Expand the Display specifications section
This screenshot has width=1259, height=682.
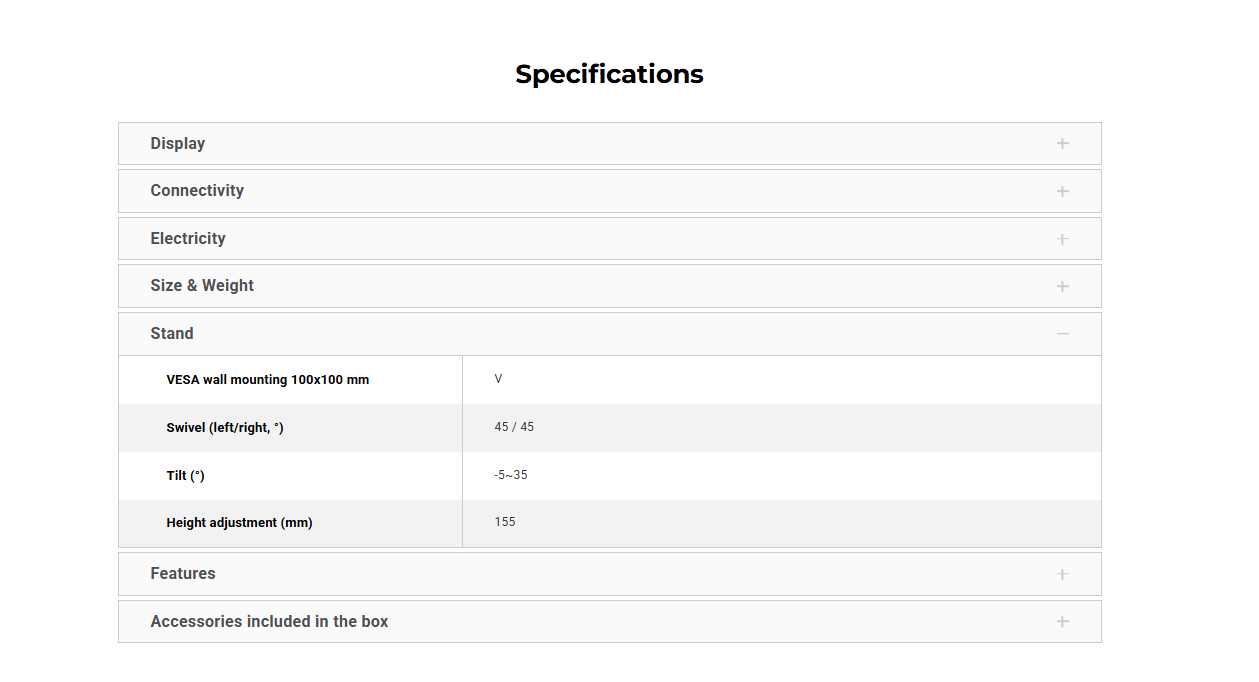tap(178, 144)
